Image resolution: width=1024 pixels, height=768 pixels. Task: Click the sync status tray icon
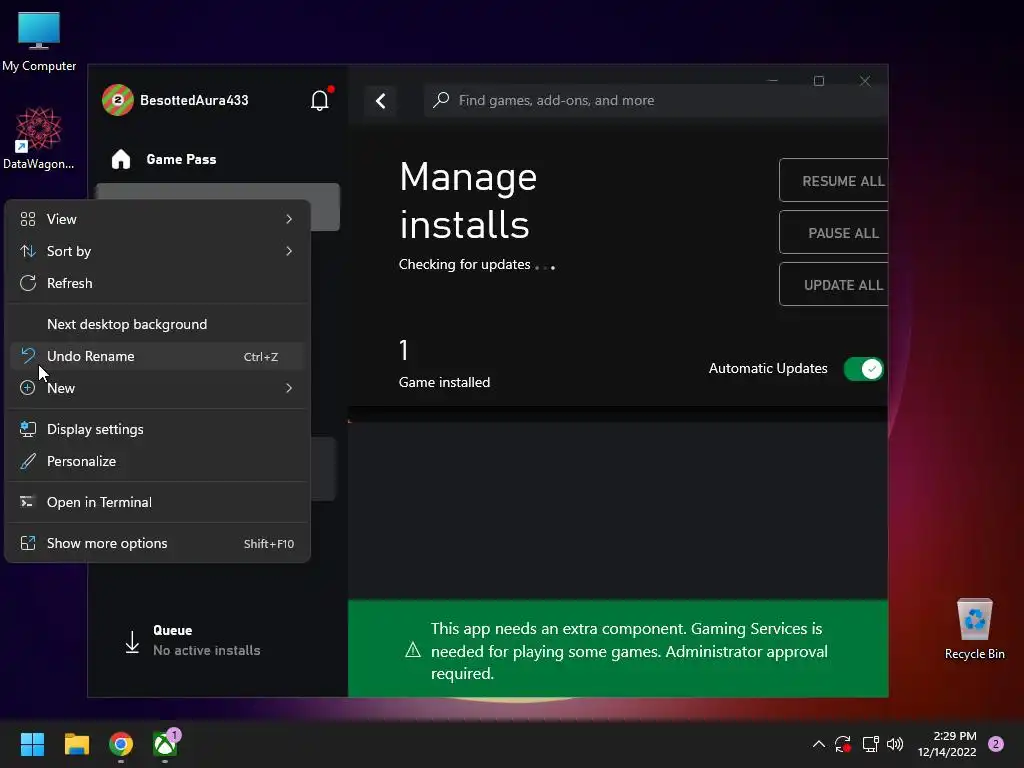tap(843, 744)
